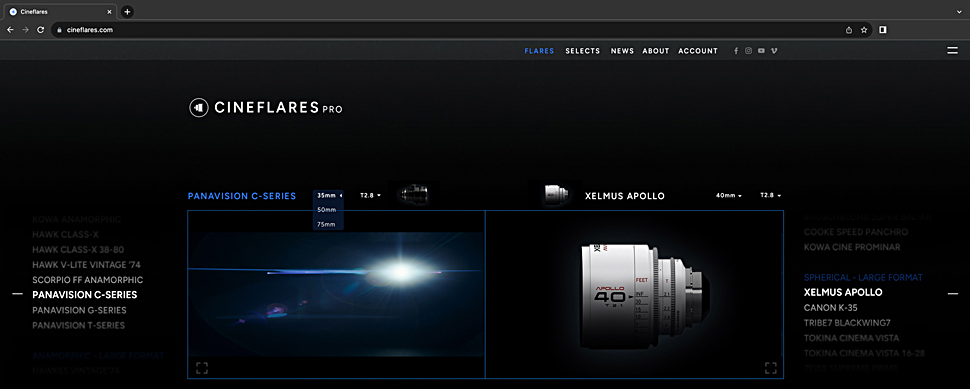Open the News nav item
The image size is (970, 389).
click(622, 51)
